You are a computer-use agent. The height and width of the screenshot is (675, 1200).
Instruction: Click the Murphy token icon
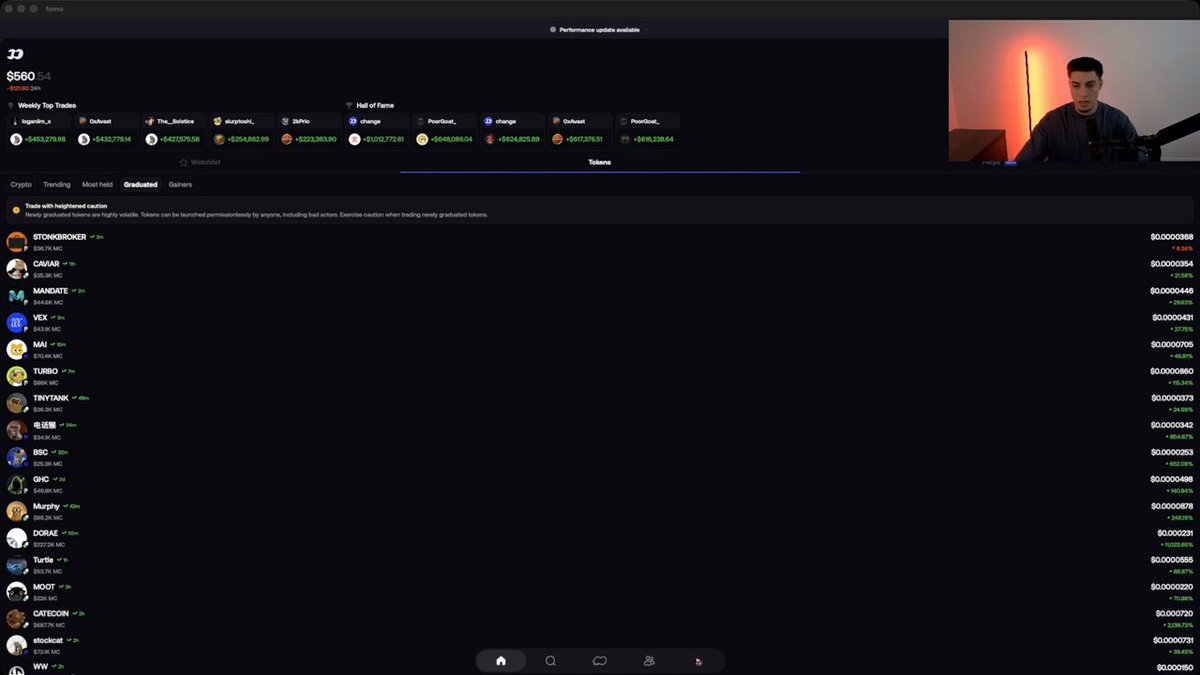coord(16,511)
